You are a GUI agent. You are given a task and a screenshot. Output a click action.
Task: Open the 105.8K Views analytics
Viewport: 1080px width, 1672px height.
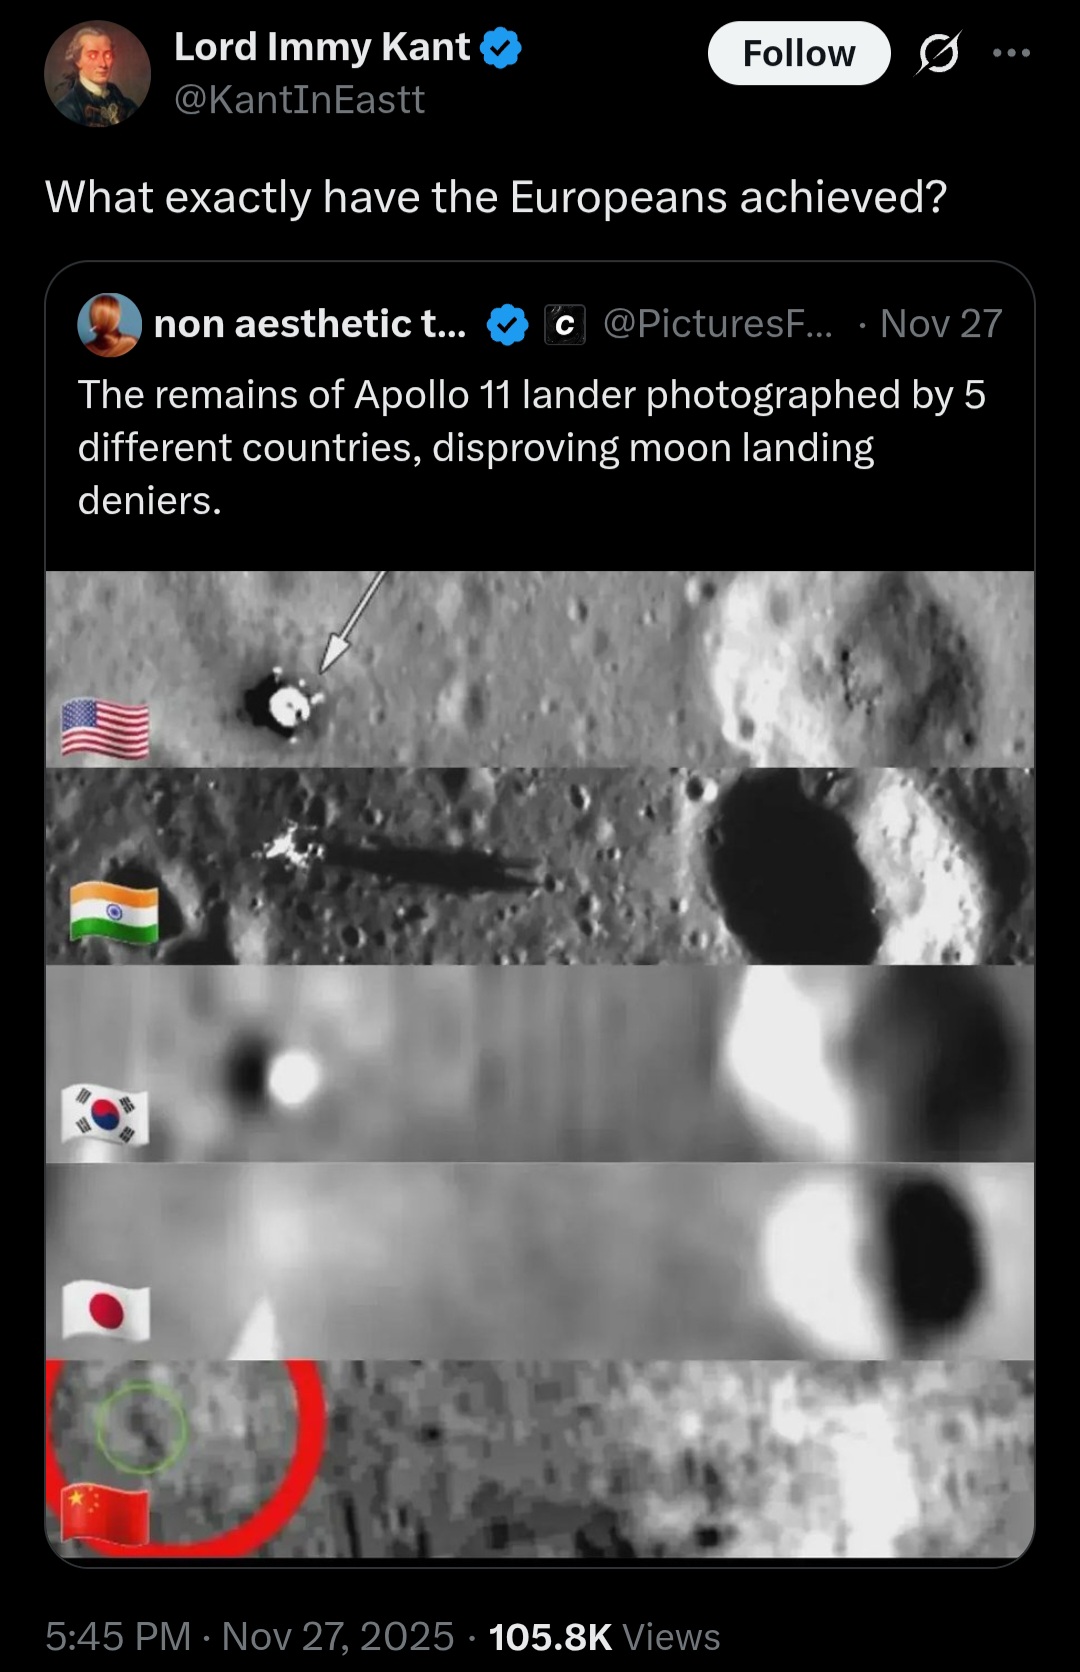(x=604, y=1637)
